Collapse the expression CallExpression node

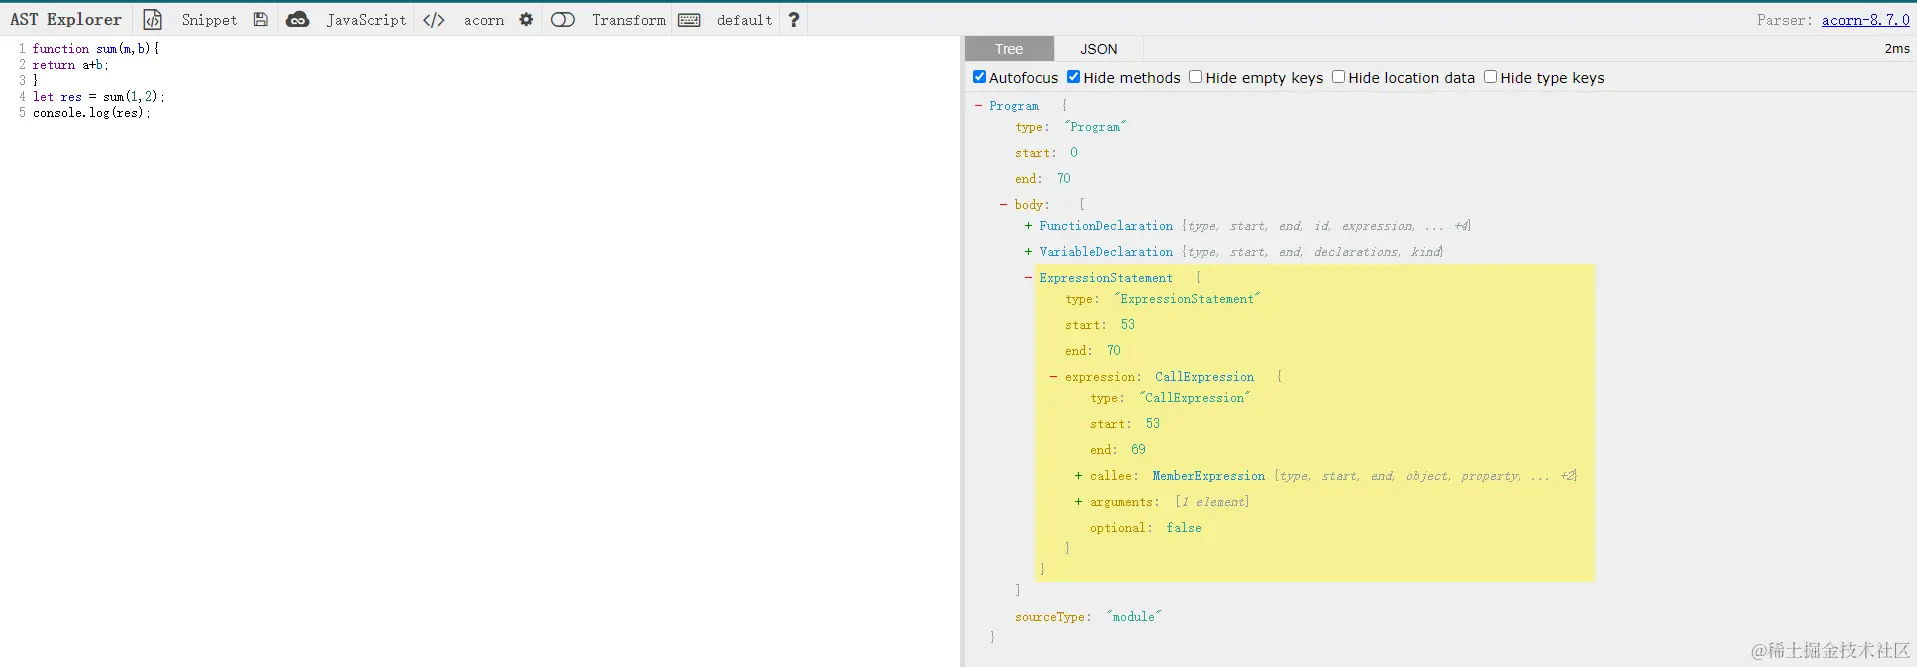point(1053,377)
